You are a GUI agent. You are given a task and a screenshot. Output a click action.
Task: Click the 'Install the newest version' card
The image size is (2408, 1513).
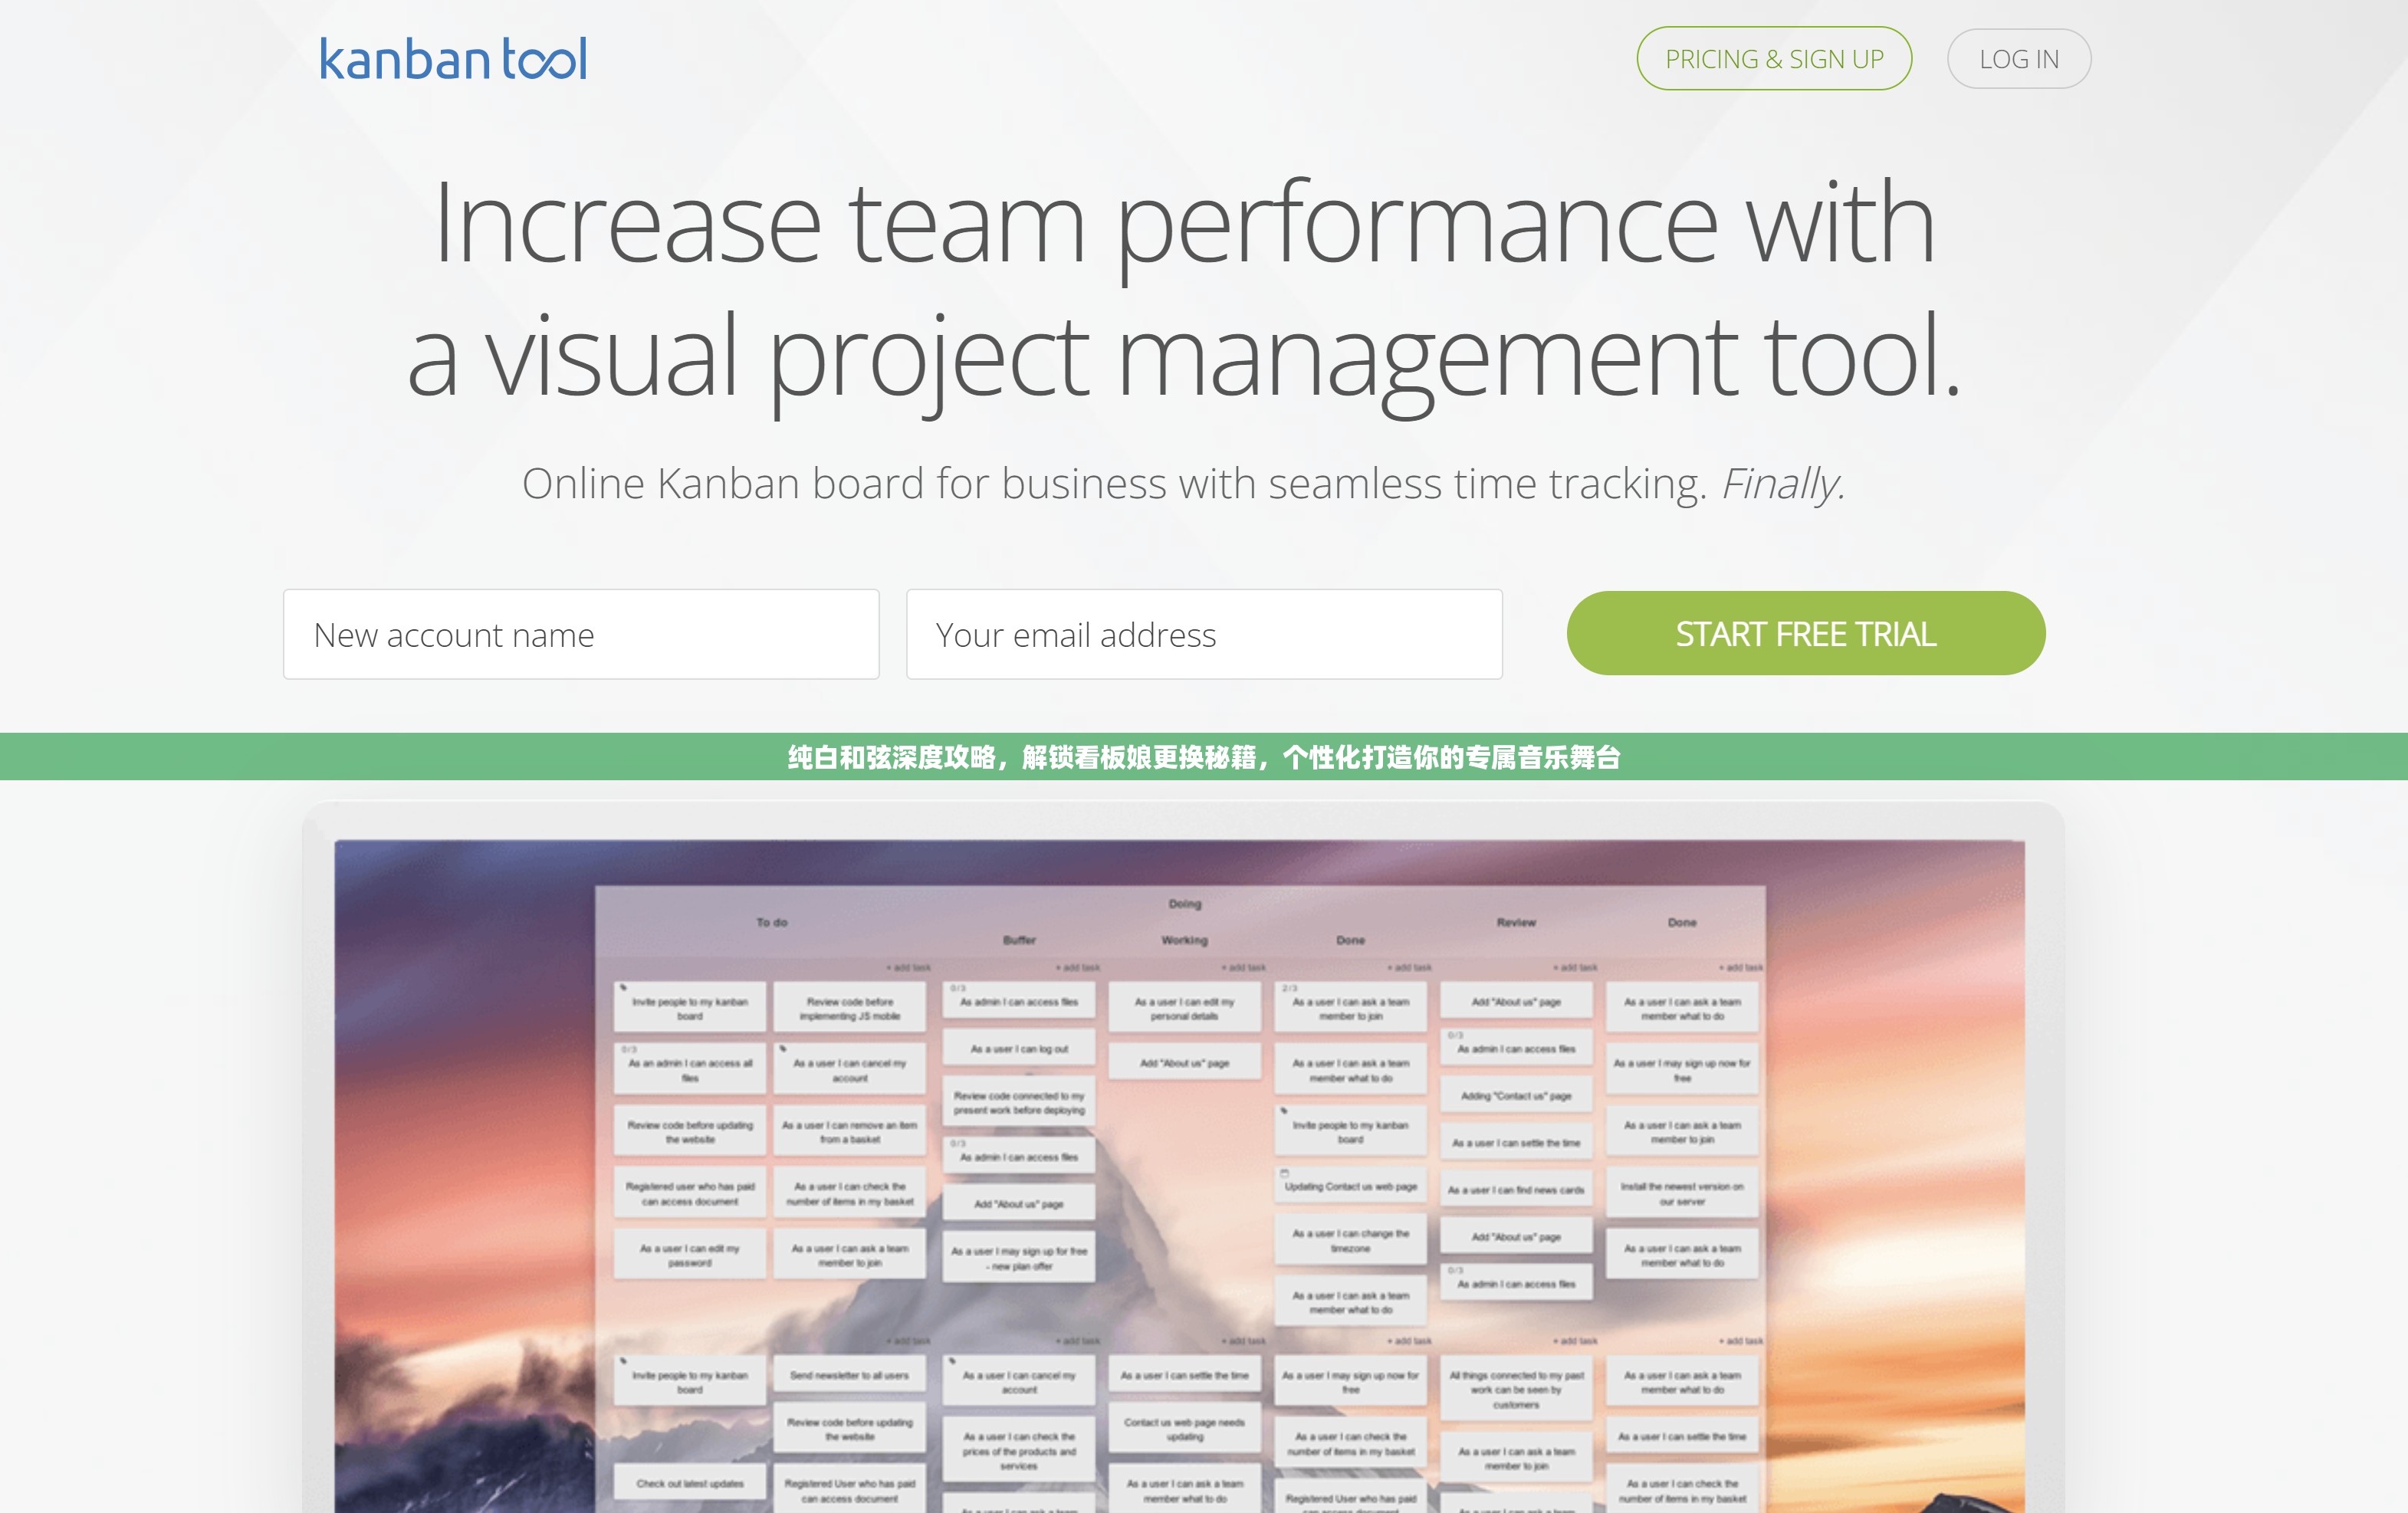click(1682, 1193)
